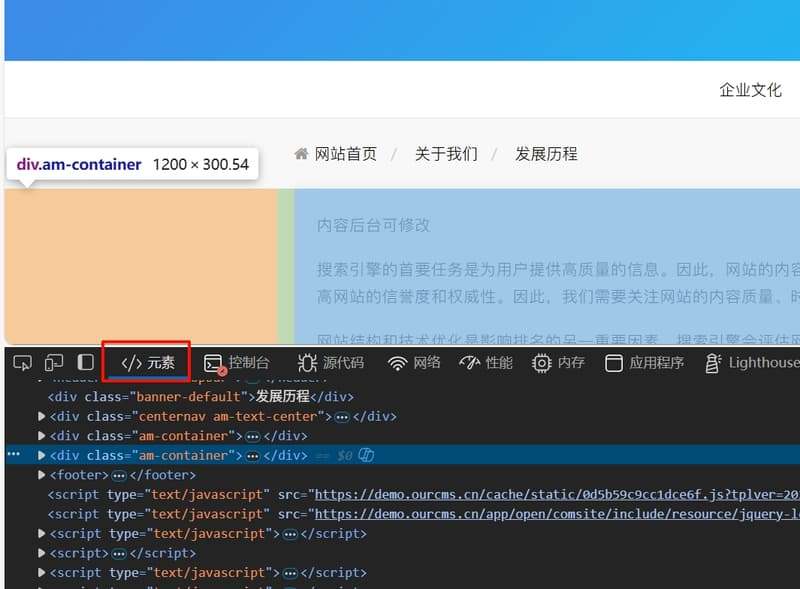Open the 性能 Performance tab
Image resolution: width=800 pixels, height=589 pixels.
click(x=486, y=363)
